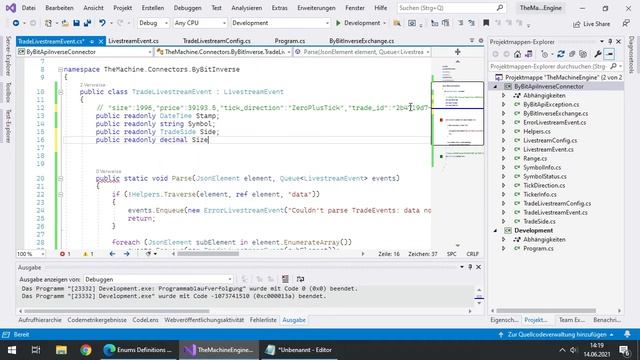
Task: Collapse the ByBitApiInverseConnector project node
Action: point(496,87)
